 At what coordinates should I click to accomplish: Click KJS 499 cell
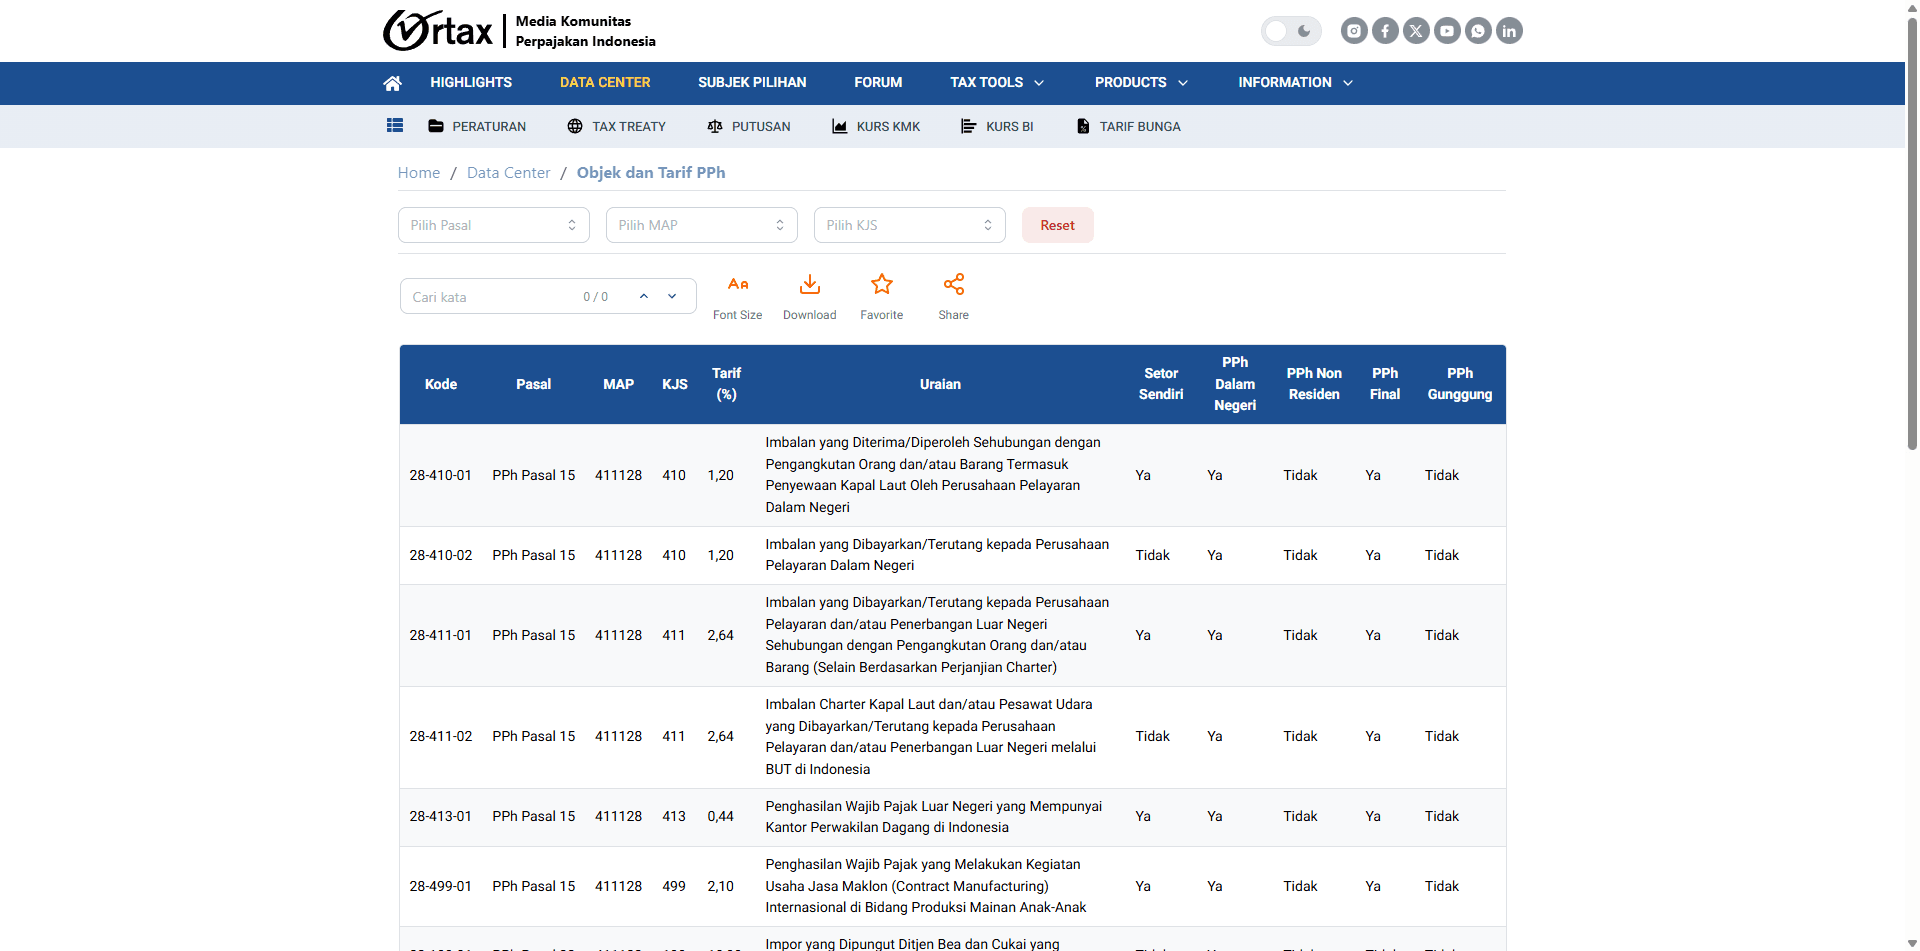pyautogui.click(x=674, y=886)
